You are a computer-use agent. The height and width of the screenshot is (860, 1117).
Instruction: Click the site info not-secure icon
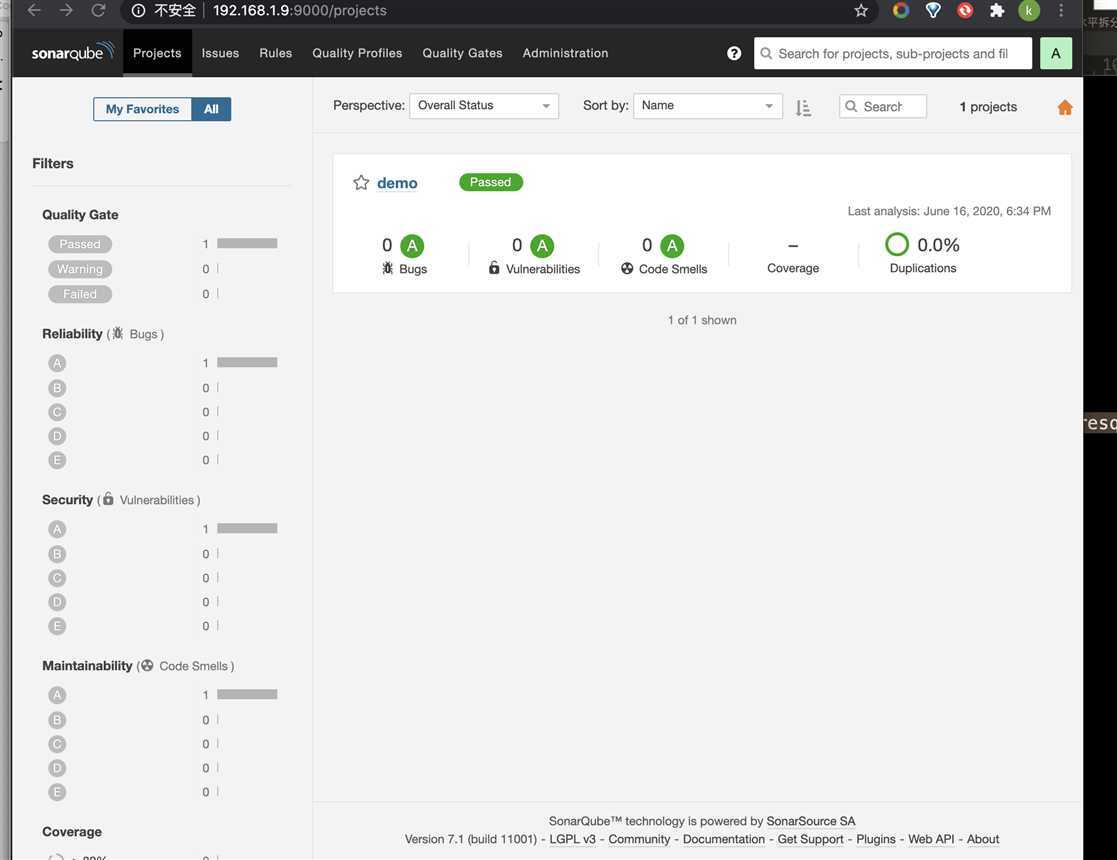(x=138, y=10)
